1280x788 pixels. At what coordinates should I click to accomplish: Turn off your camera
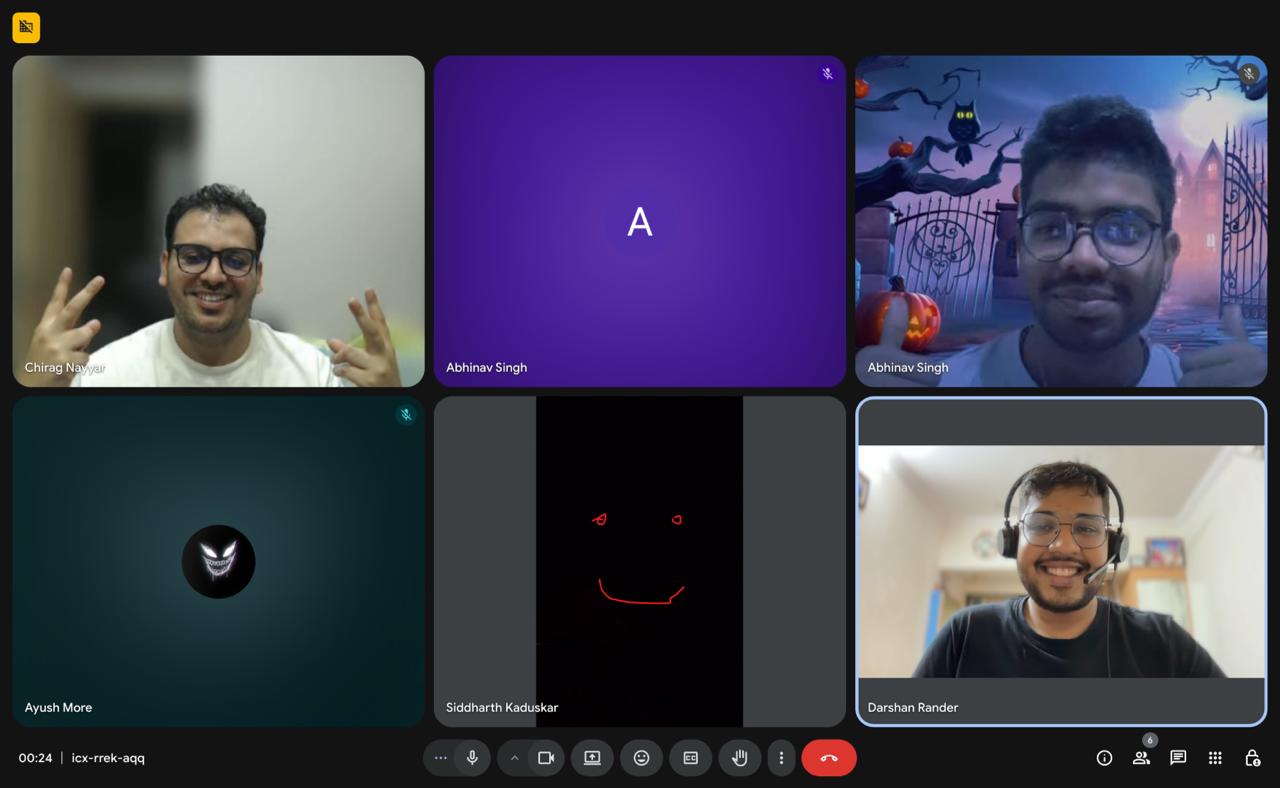pyautogui.click(x=546, y=757)
